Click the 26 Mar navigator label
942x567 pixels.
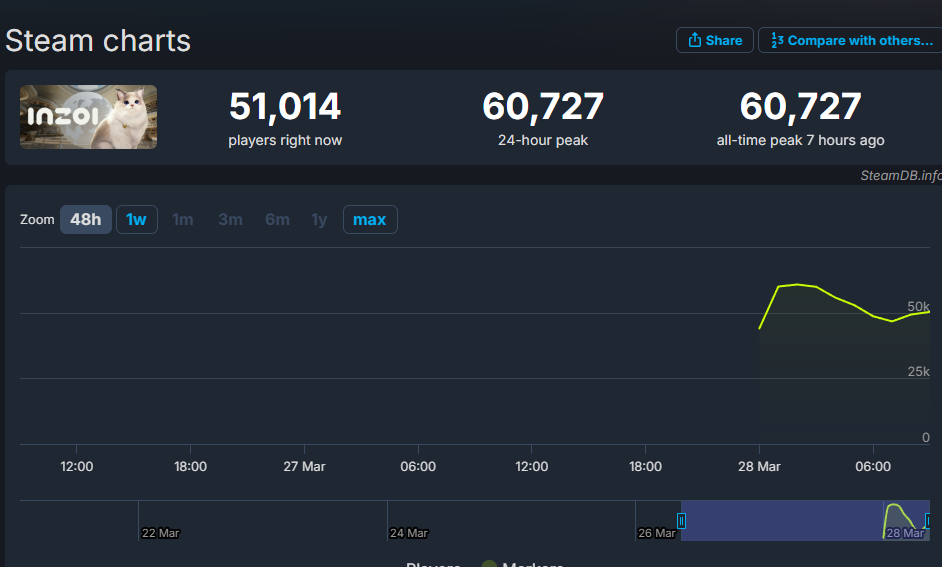coord(657,533)
